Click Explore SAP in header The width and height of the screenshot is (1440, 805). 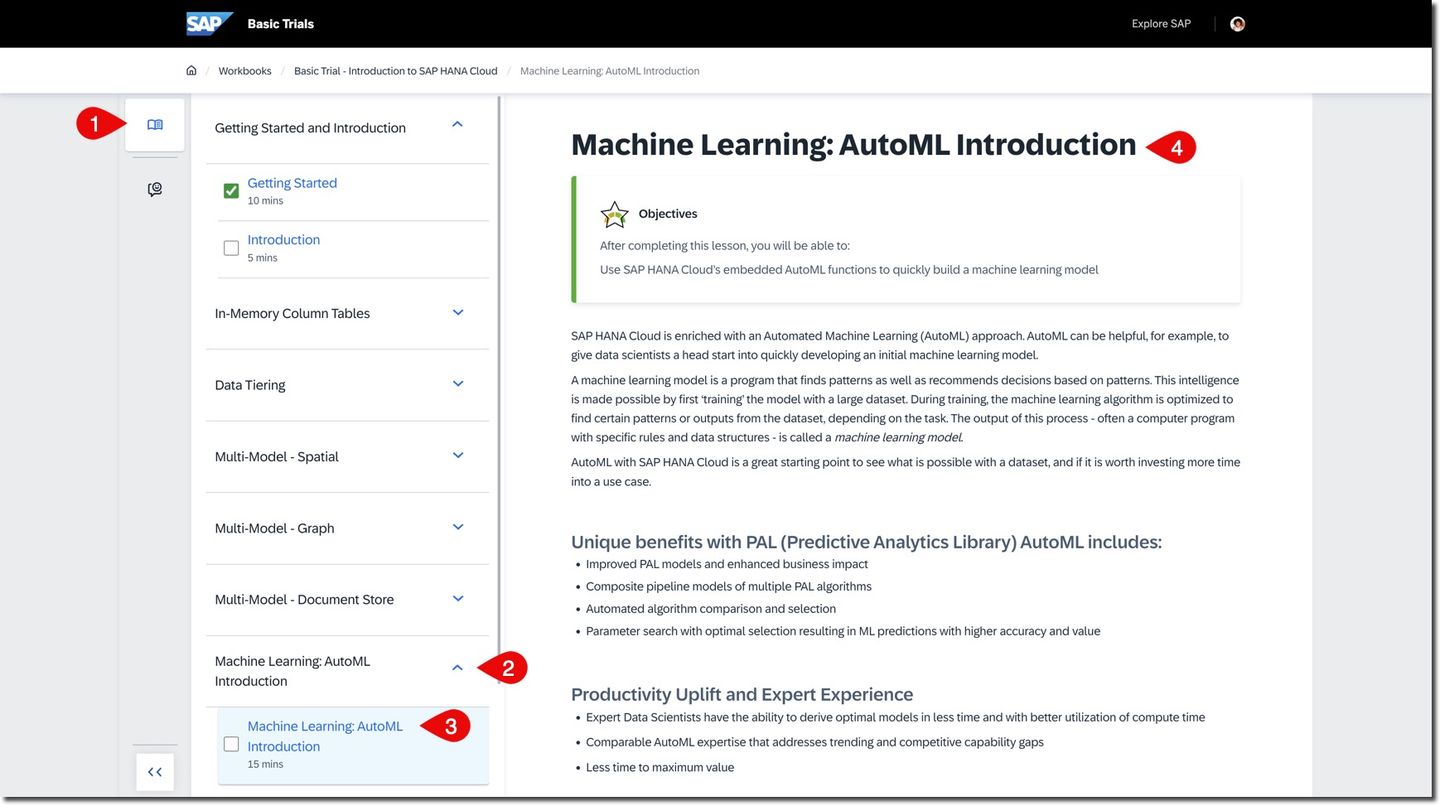(x=1161, y=24)
